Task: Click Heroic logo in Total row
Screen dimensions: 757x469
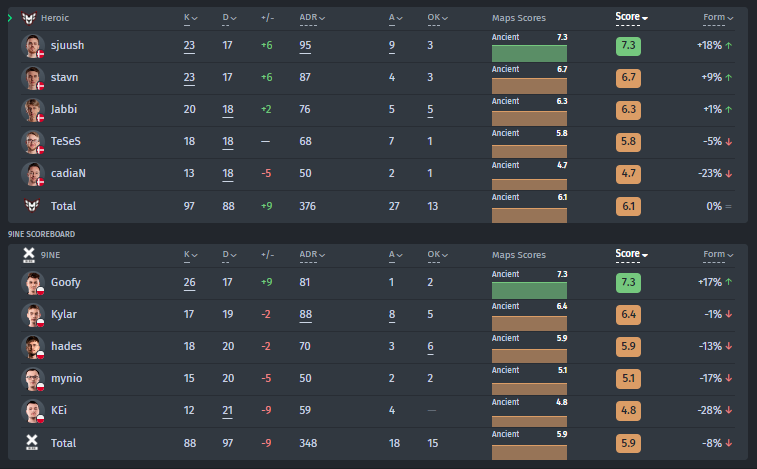Action: coord(32,206)
